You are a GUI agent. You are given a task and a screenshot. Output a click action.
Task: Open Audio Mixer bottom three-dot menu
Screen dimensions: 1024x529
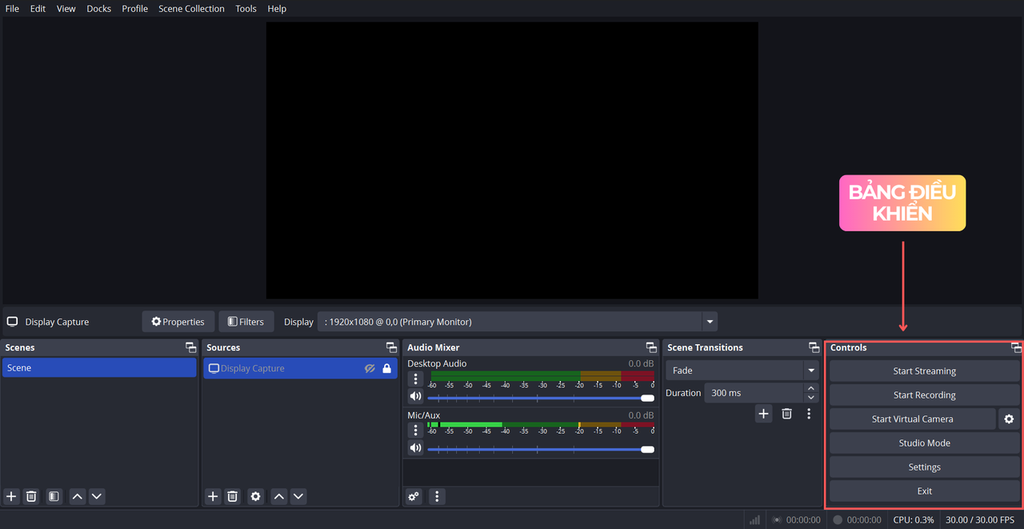pos(437,496)
